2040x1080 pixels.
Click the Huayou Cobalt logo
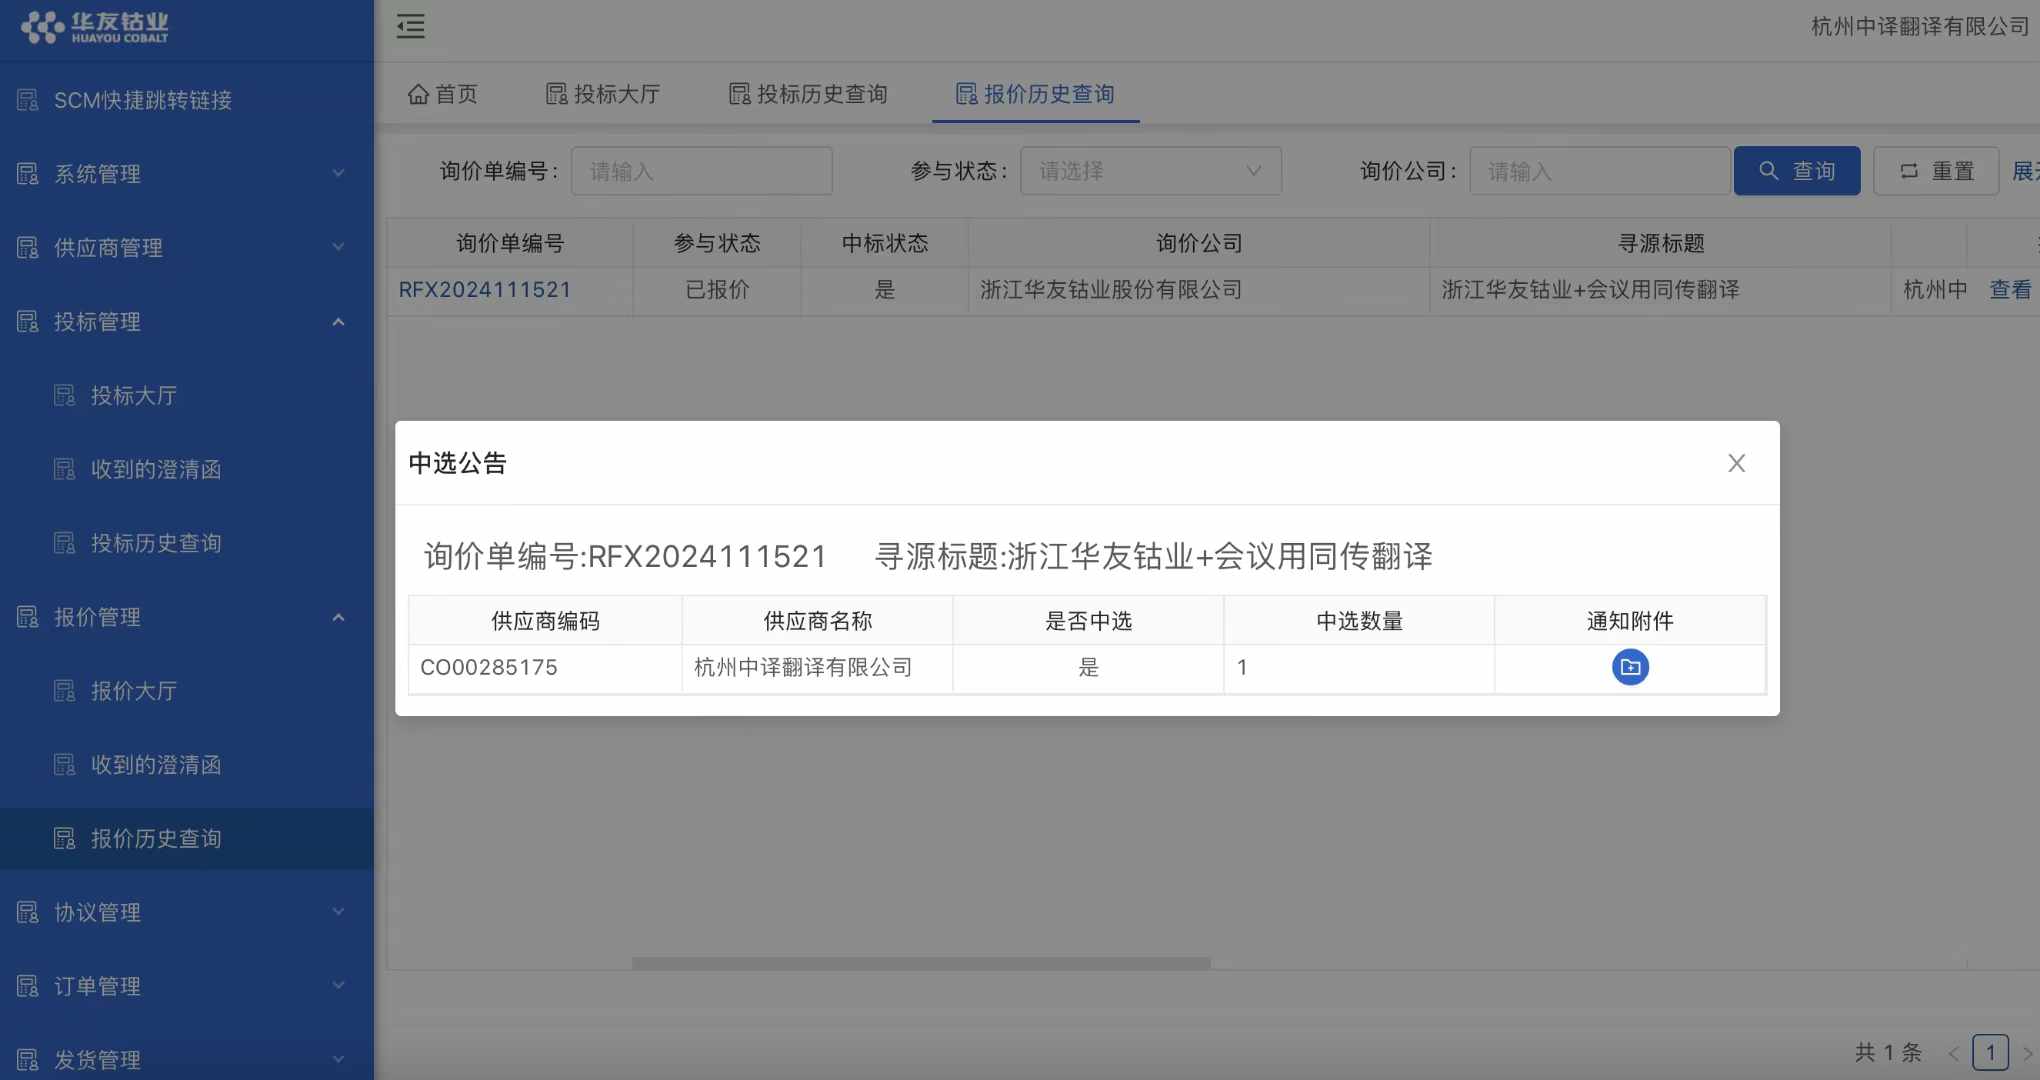coord(95,27)
